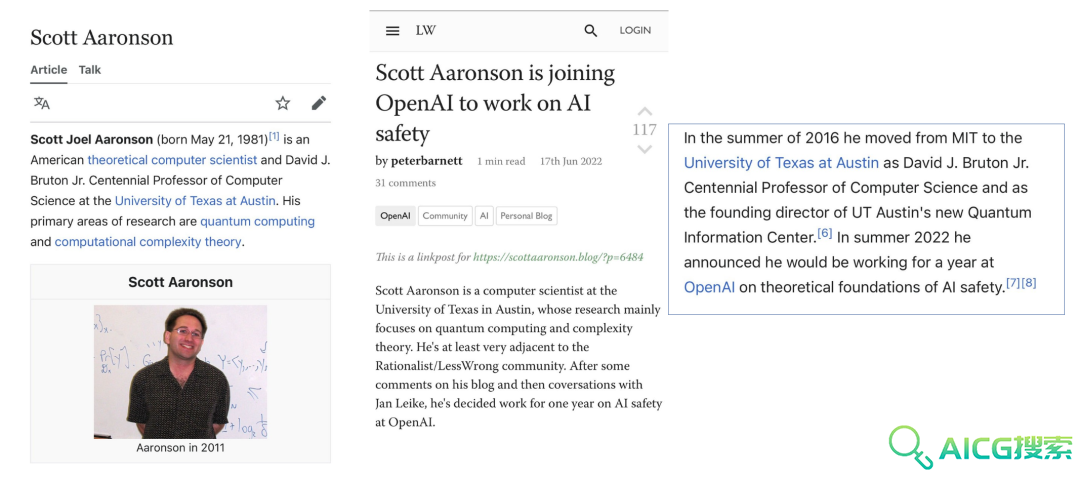Image resolution: width=1080 pixels, height=479 pixels.
Task: Click the 1 min read label
Action: 501,161
